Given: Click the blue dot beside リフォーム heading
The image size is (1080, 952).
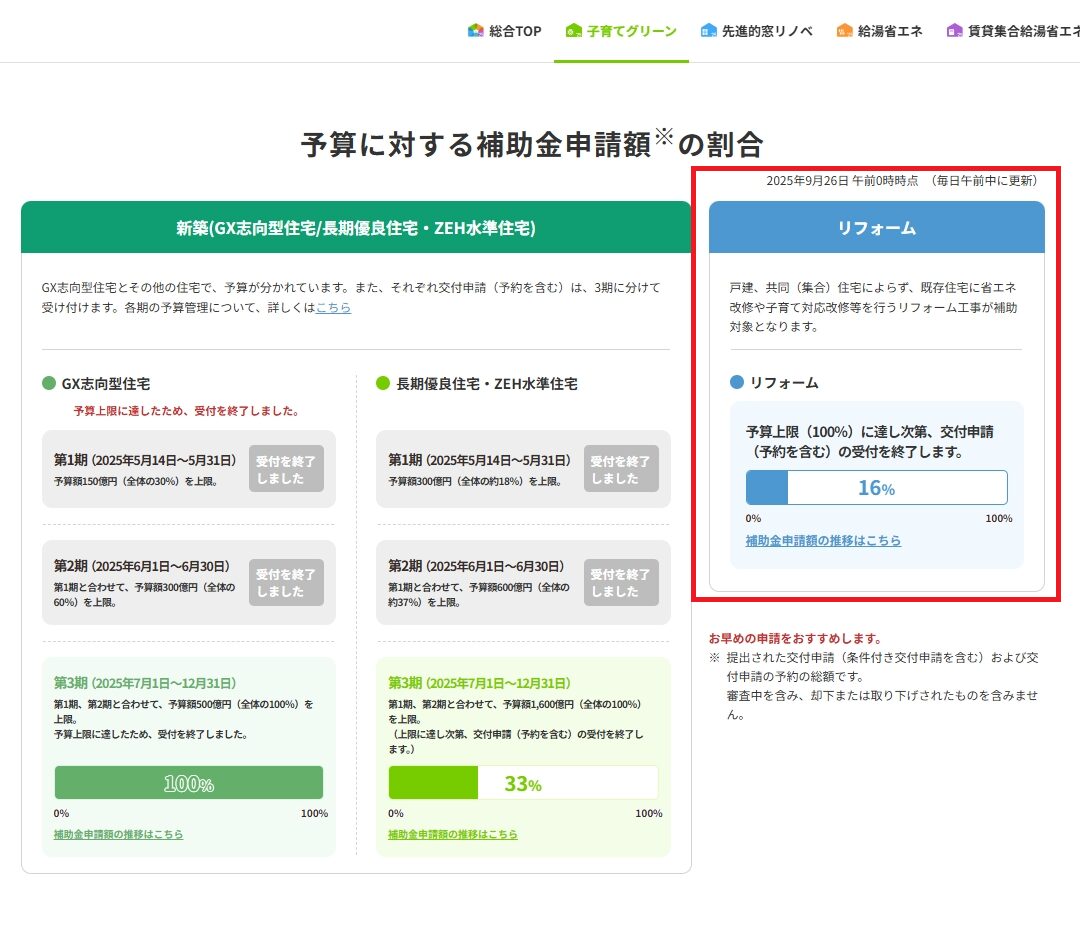Looking at the screenshot, I should (737, 382).
